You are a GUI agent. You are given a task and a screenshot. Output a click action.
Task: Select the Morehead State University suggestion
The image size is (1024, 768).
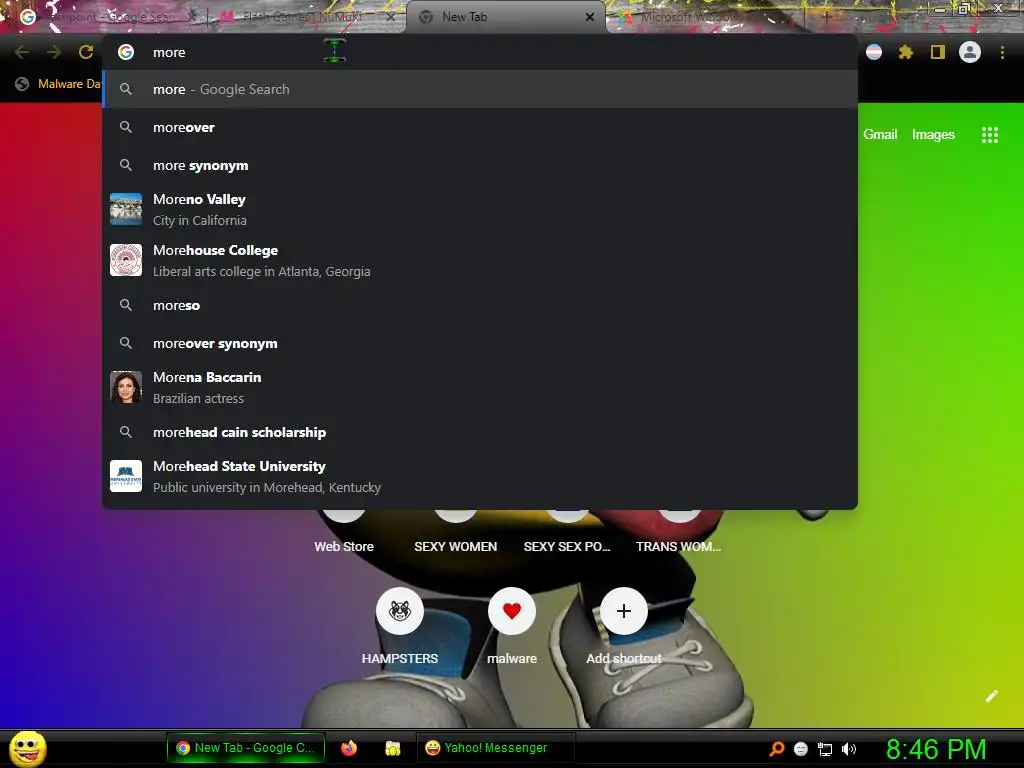coord(480,476)
